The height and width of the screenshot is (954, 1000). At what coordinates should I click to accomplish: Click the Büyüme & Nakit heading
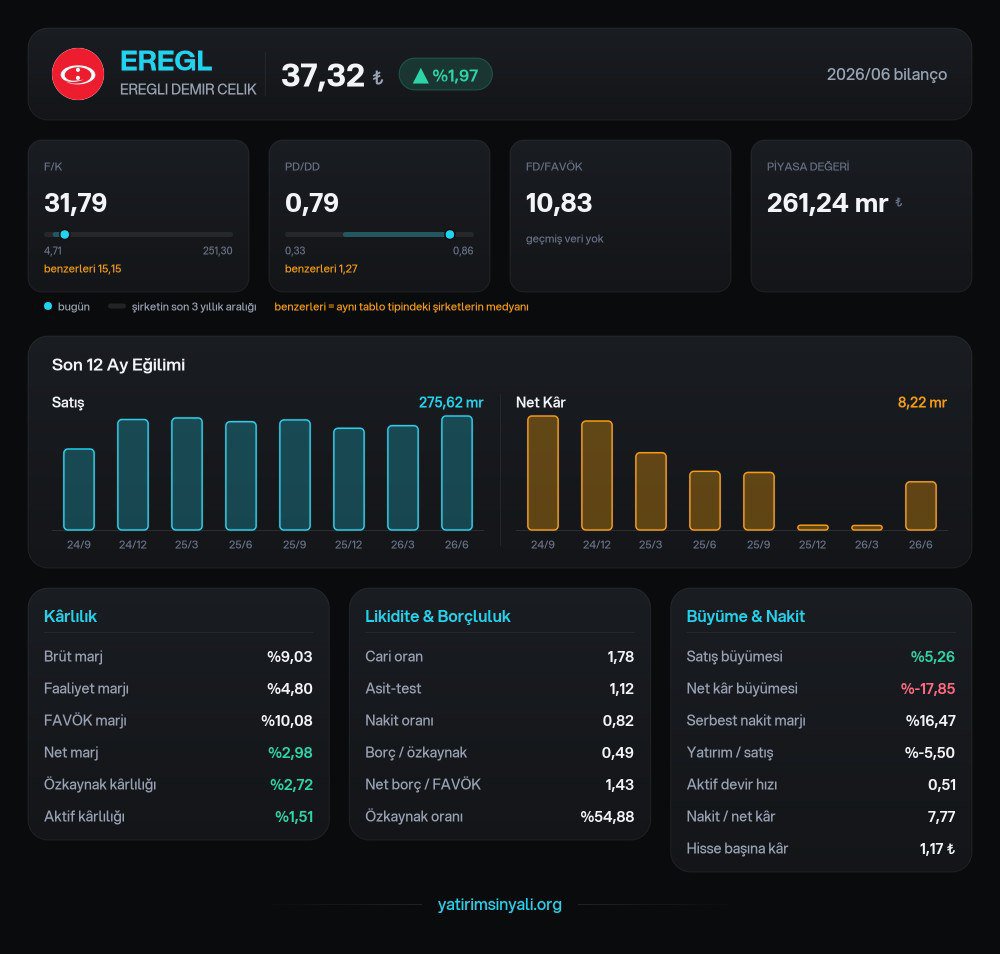(746, 616)
